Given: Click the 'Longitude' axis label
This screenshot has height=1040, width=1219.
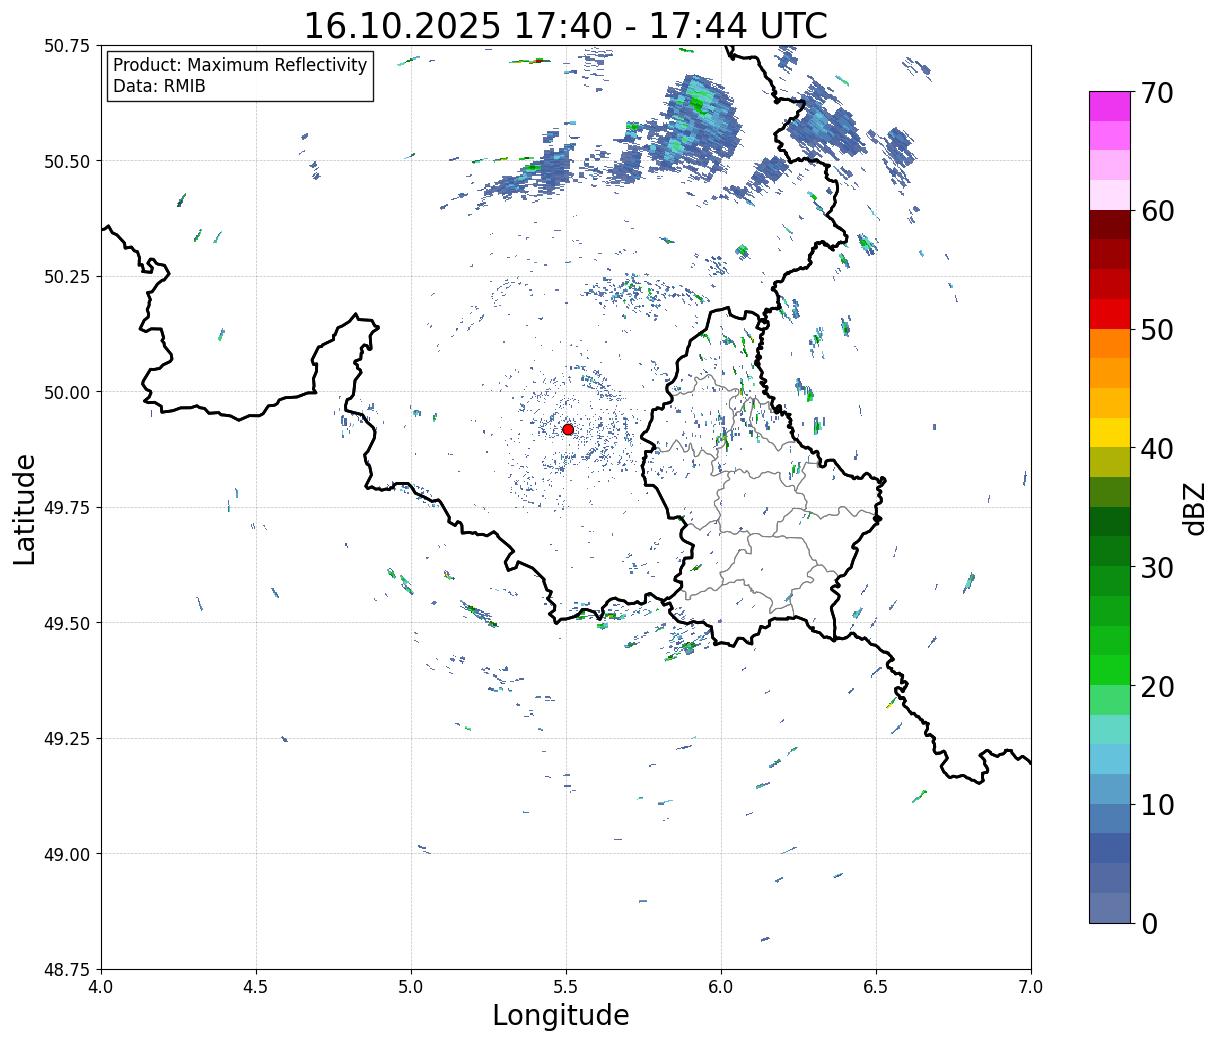Looking at the screenshot, I should (x=561, y=1015).
